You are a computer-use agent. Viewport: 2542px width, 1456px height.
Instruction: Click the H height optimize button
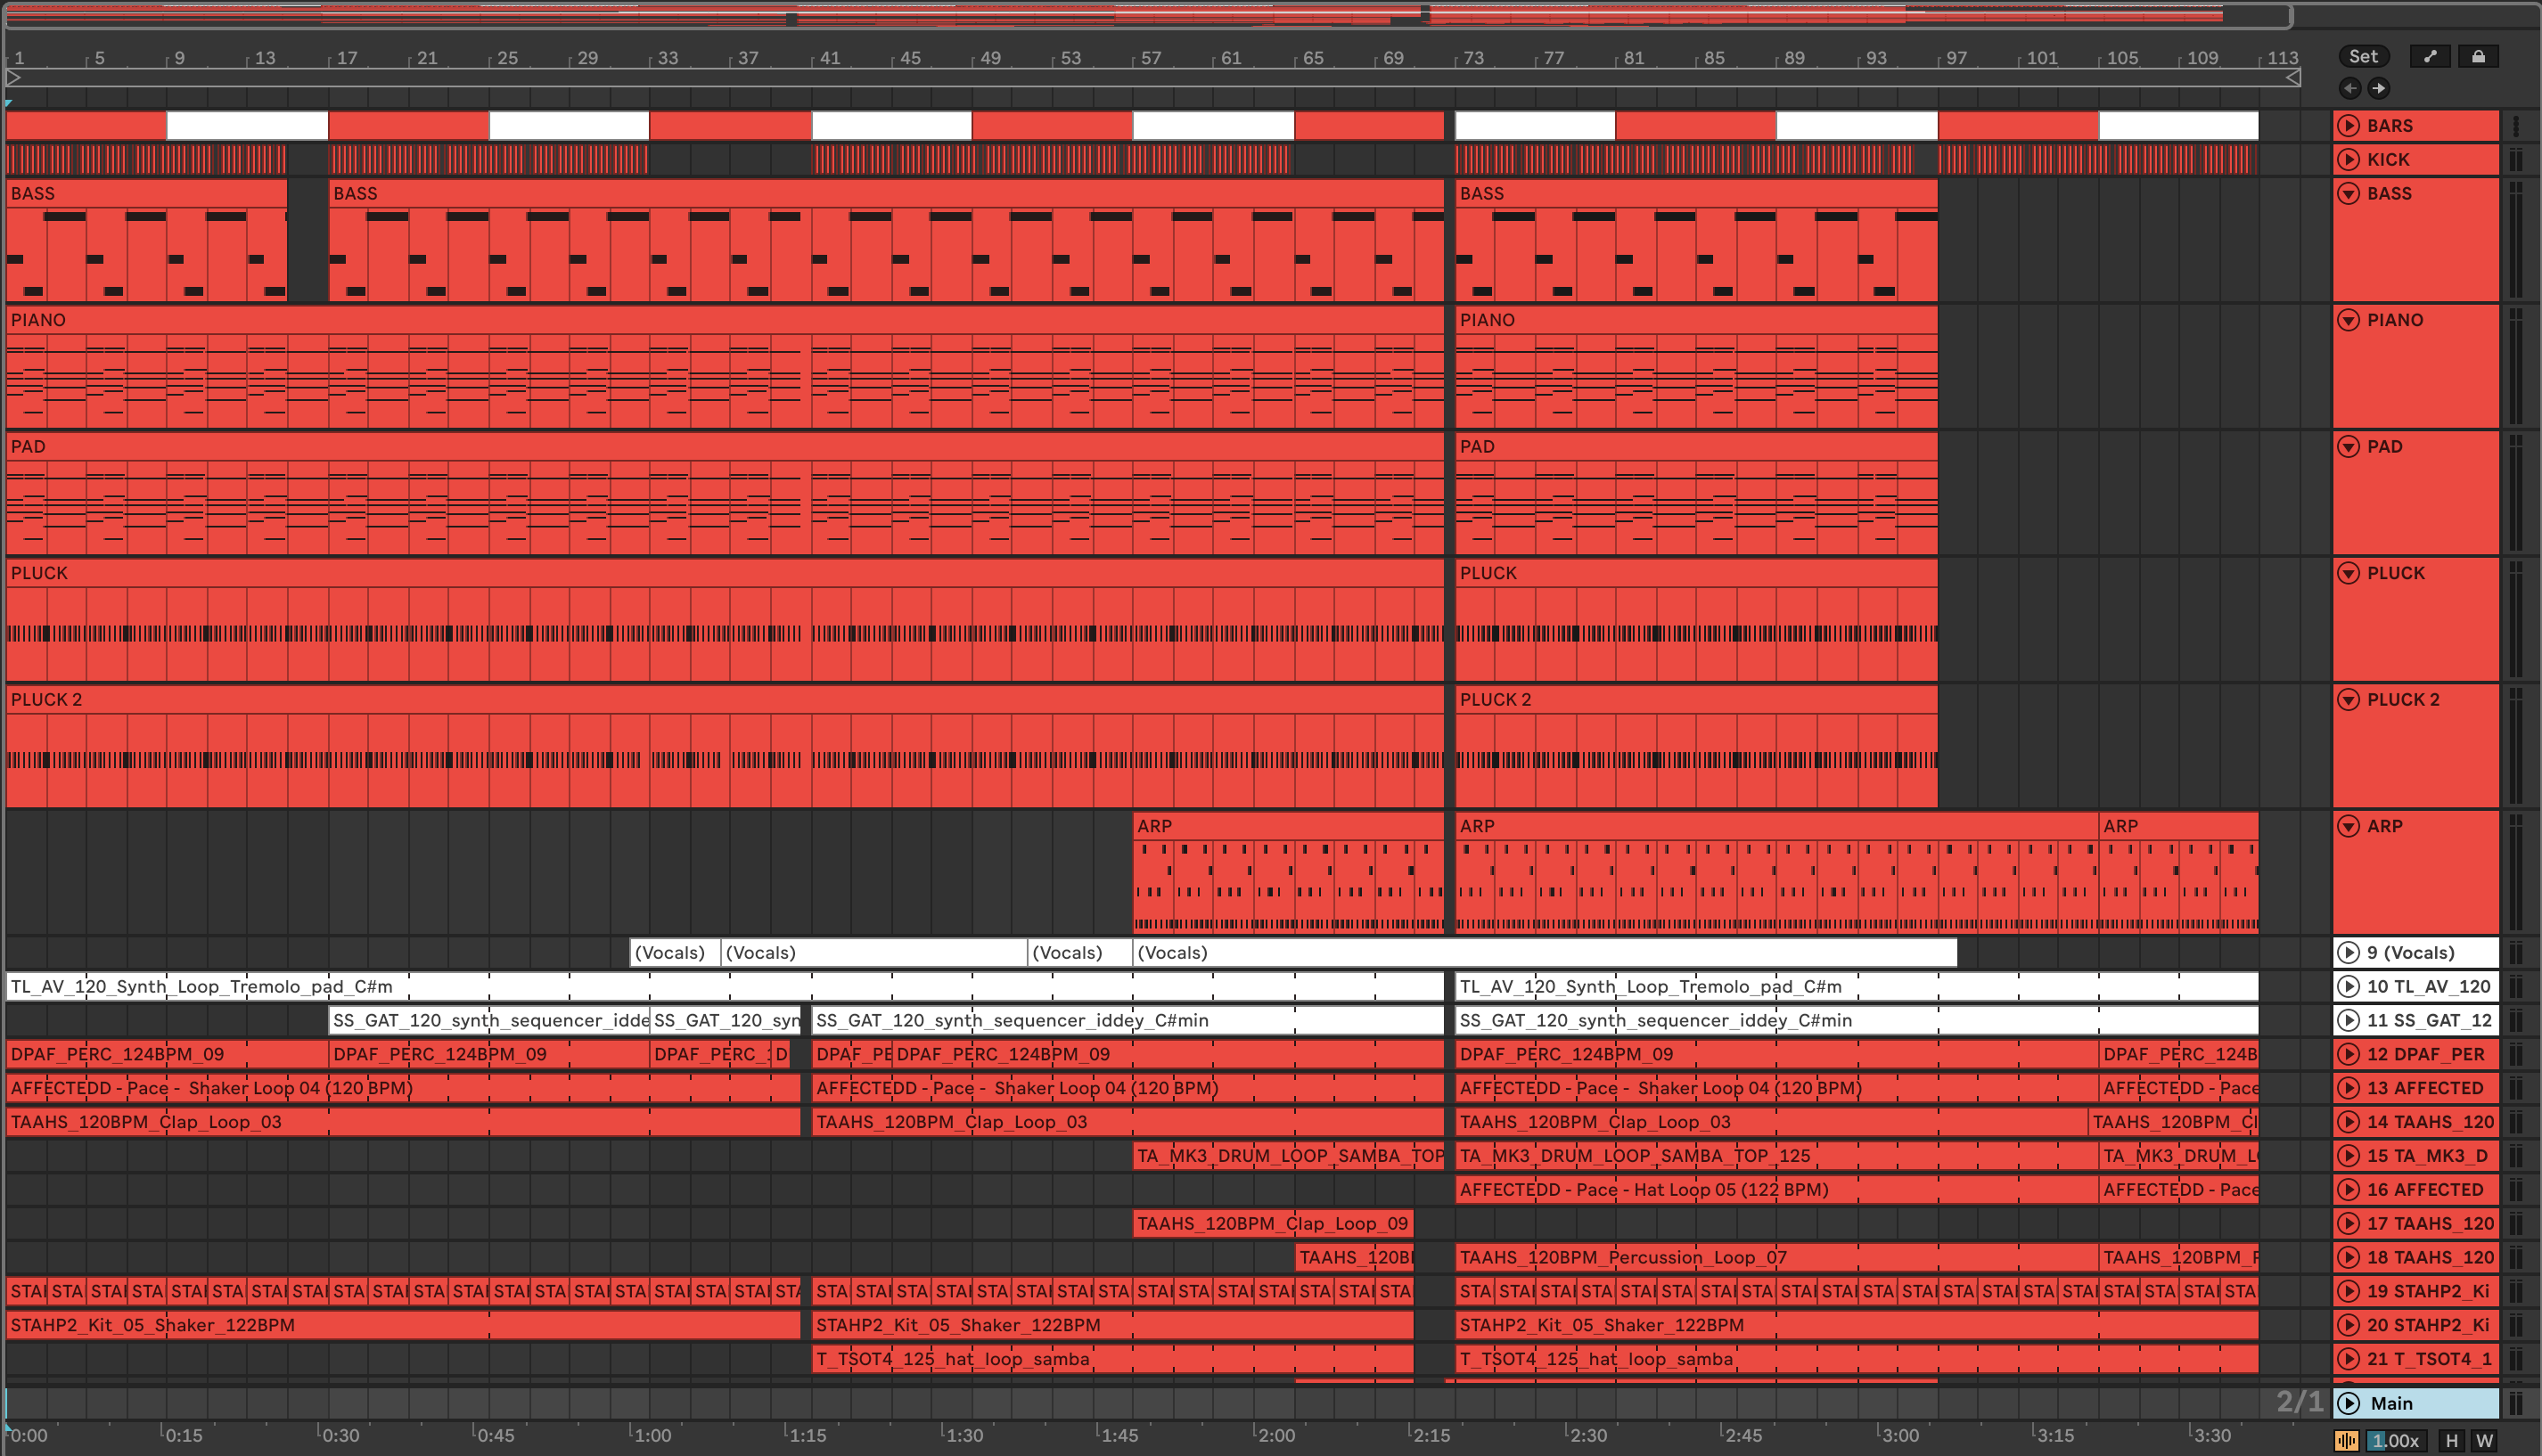[2451, 1441]
